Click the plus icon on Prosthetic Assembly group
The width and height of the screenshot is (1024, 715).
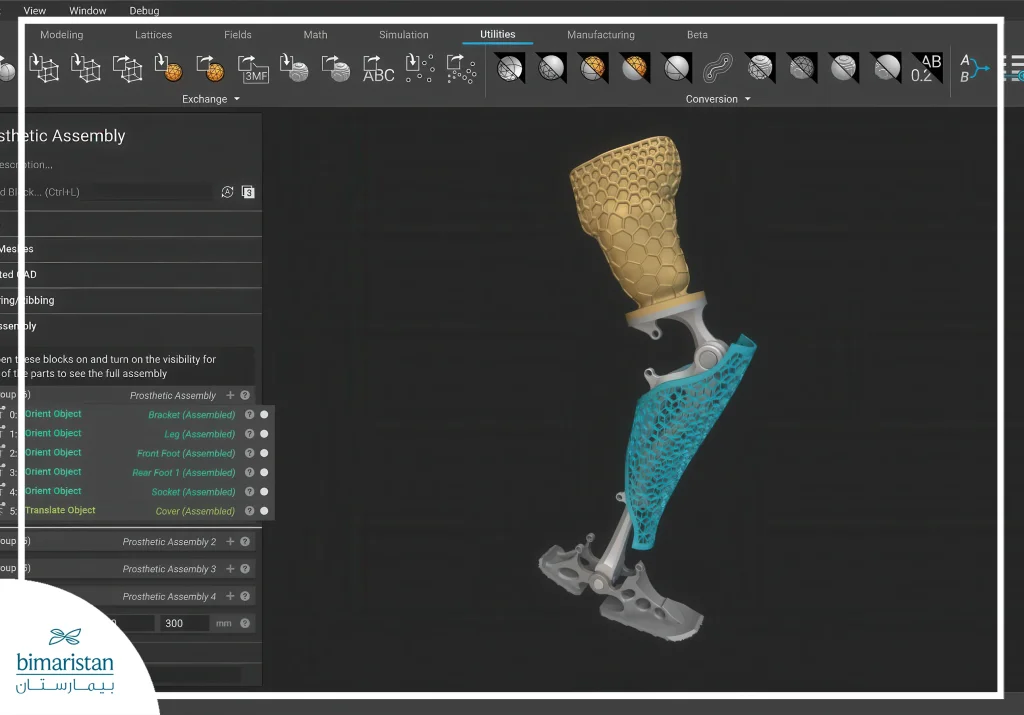point(230,395)
